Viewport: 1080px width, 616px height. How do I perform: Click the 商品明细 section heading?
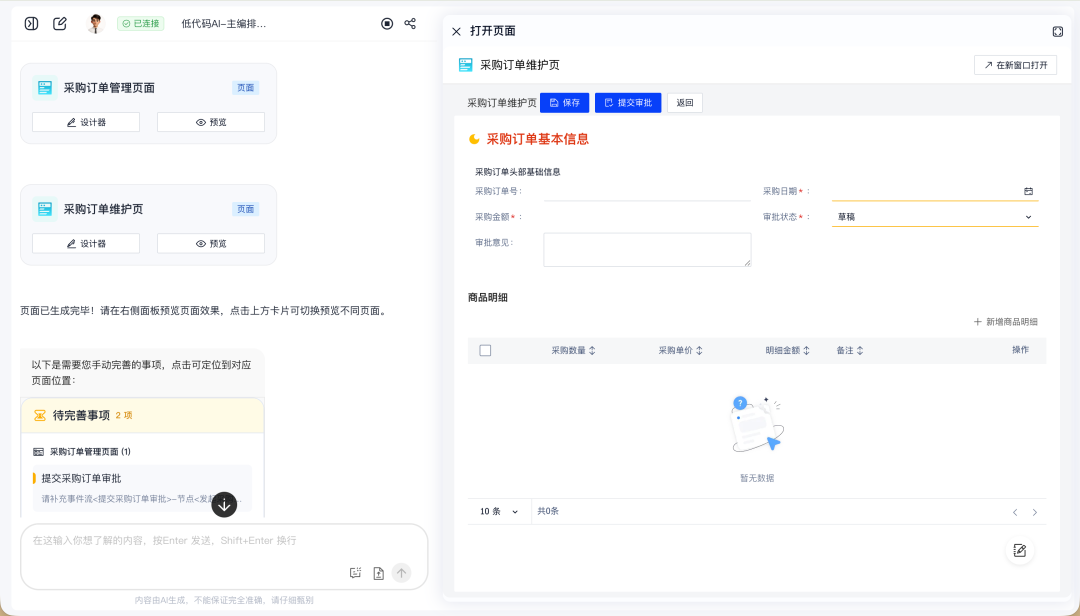488,298
